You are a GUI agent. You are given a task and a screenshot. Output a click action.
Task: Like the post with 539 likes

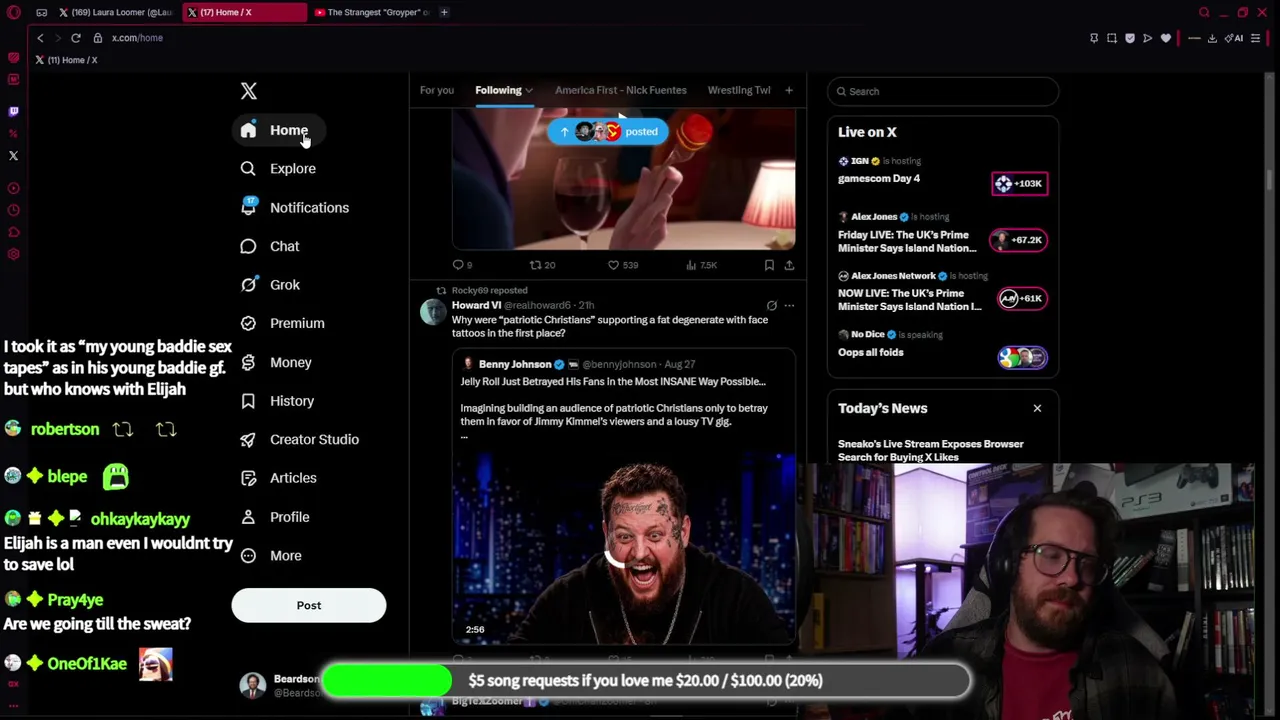(623, 265)
